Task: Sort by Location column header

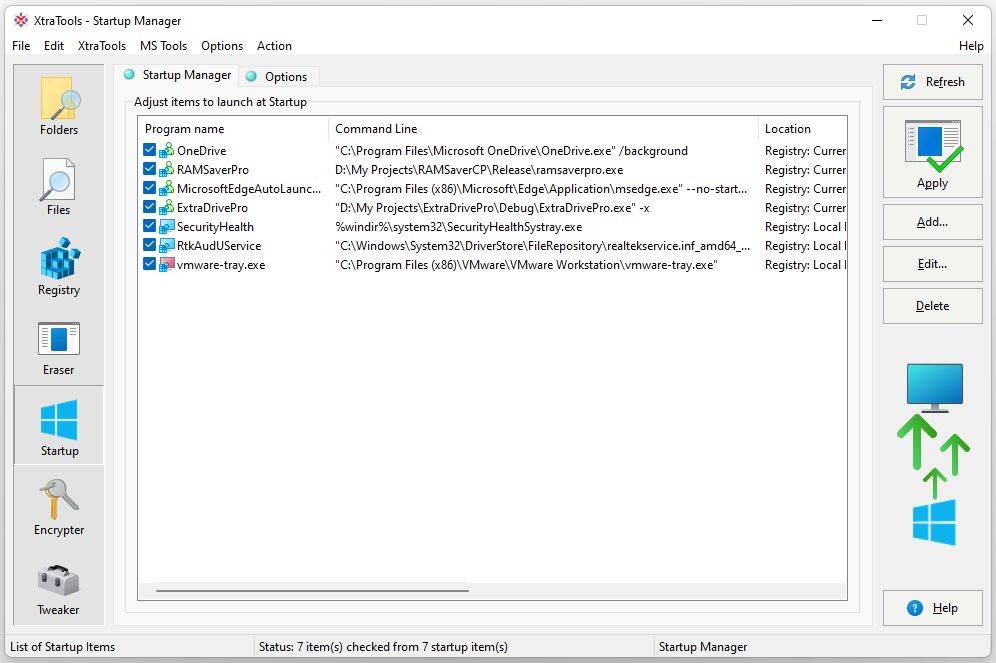Action: tap(803, 129)
